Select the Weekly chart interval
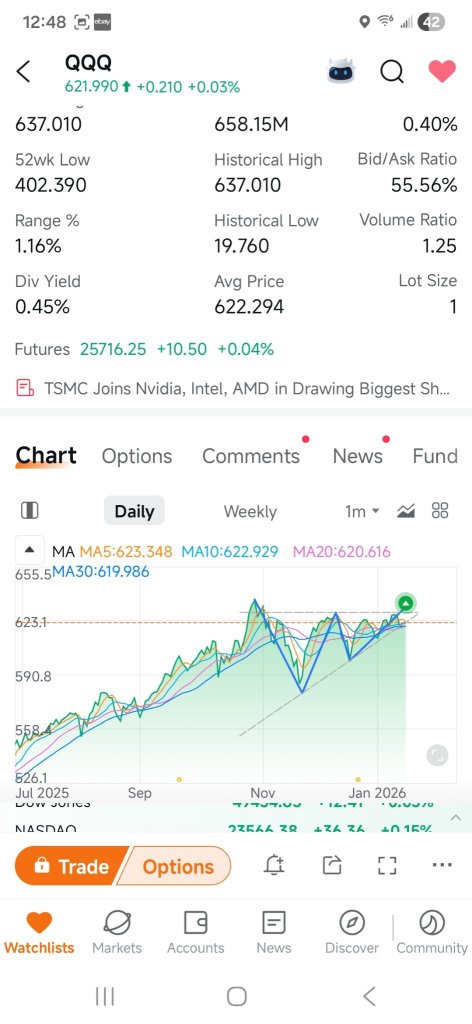Image resolution: width=472 pixels, height=1024 pixels. point(250,511)
